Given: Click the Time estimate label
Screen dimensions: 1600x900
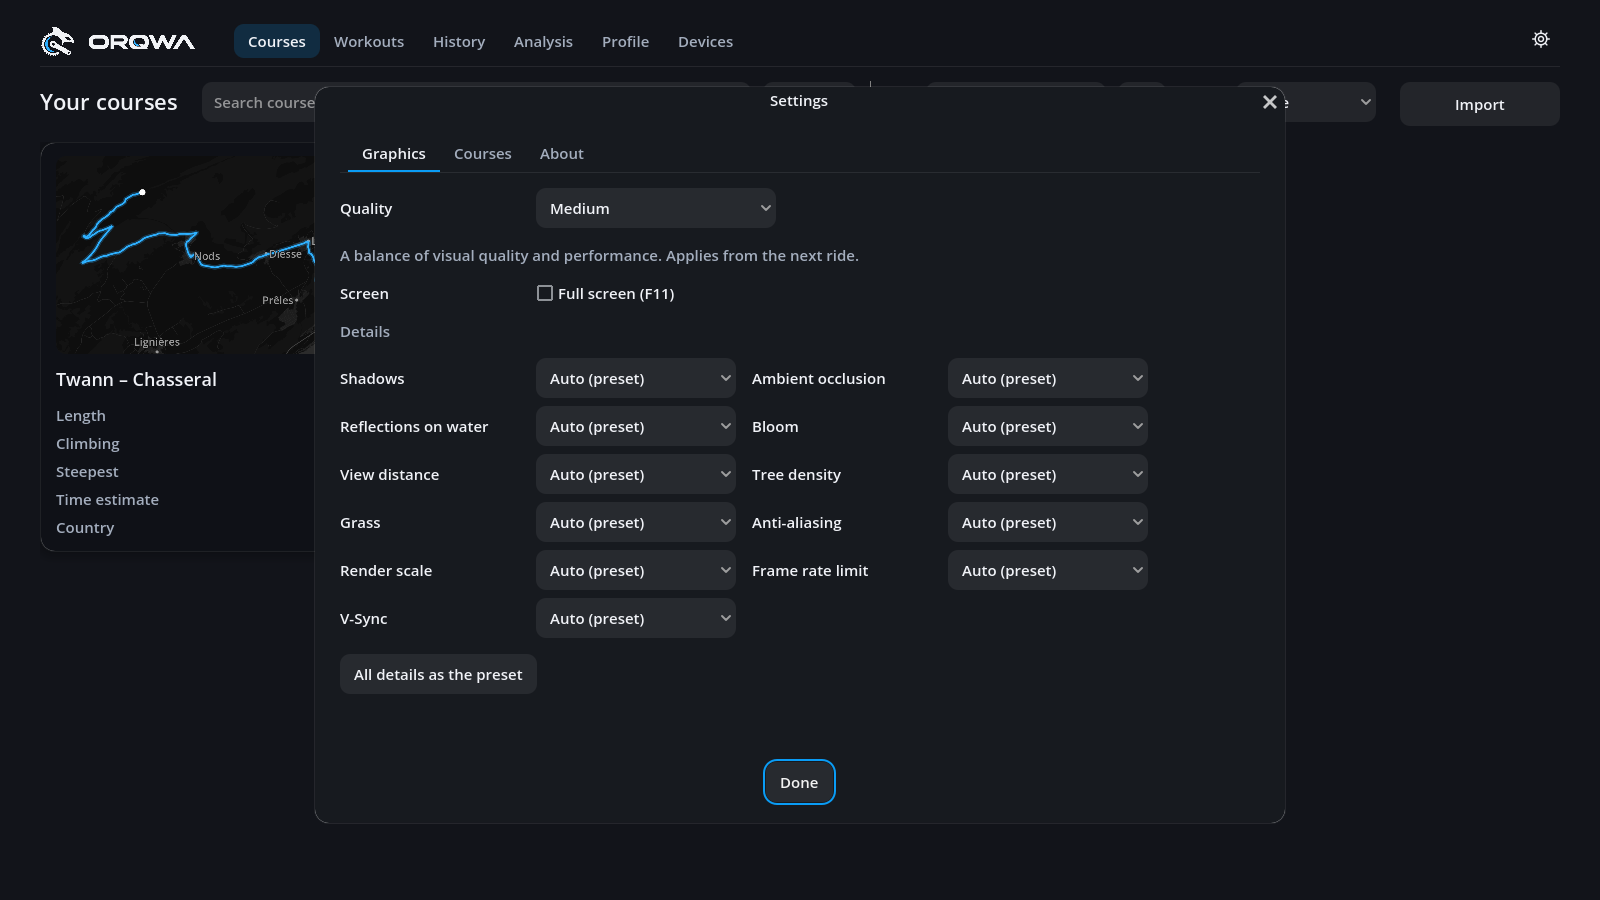Looking at the screenshot, I should click(107, 500).
